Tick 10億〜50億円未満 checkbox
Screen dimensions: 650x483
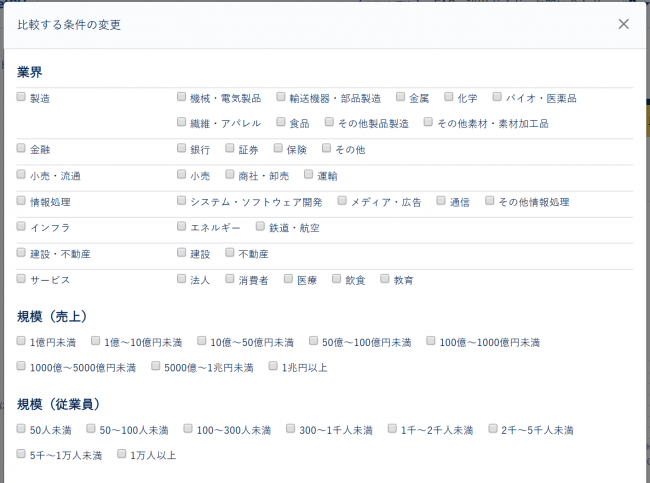pos(201,341)
